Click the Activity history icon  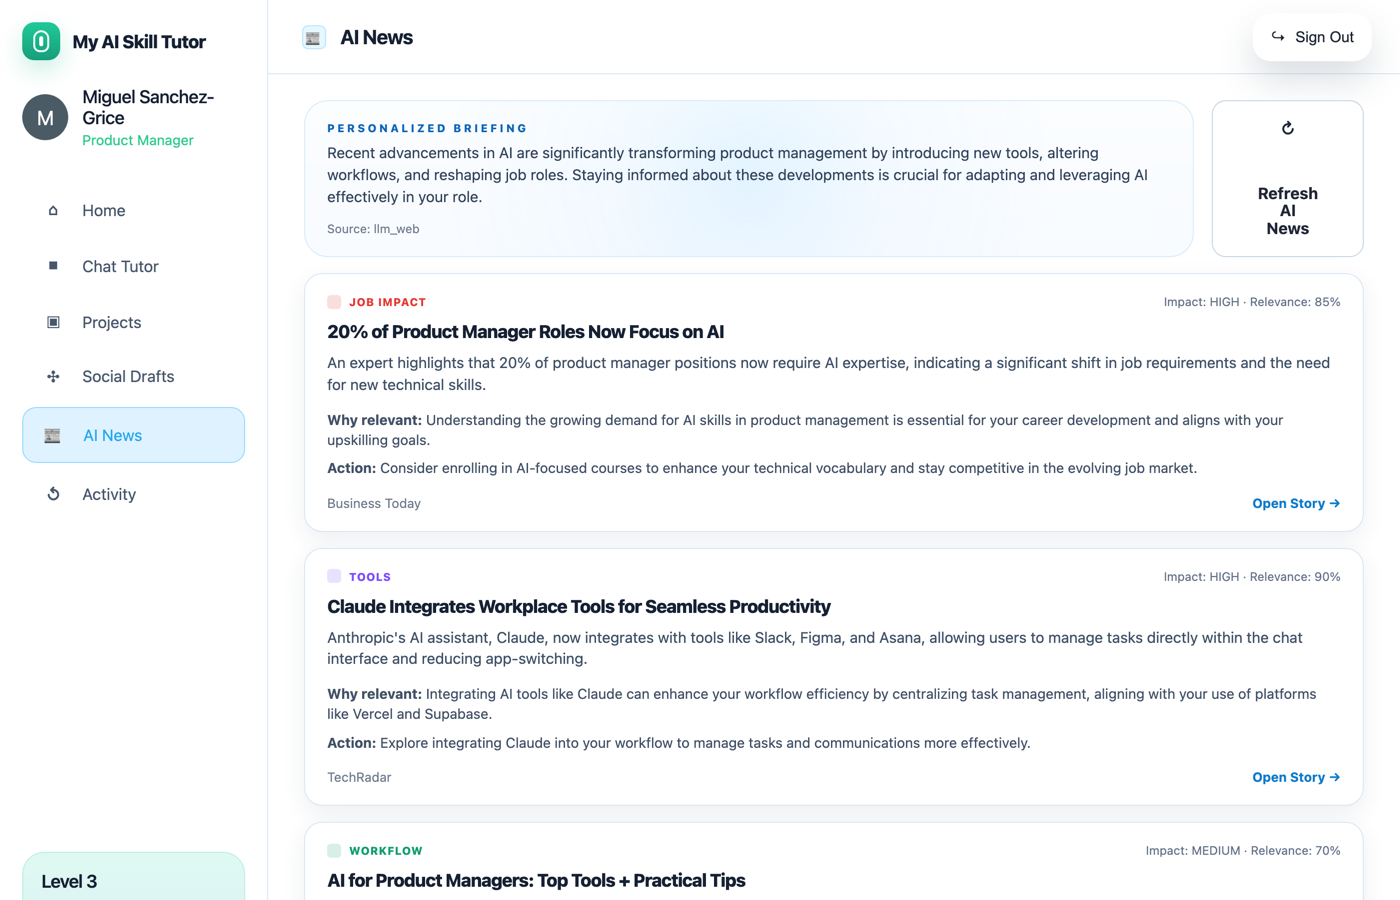tap(53, 493)
